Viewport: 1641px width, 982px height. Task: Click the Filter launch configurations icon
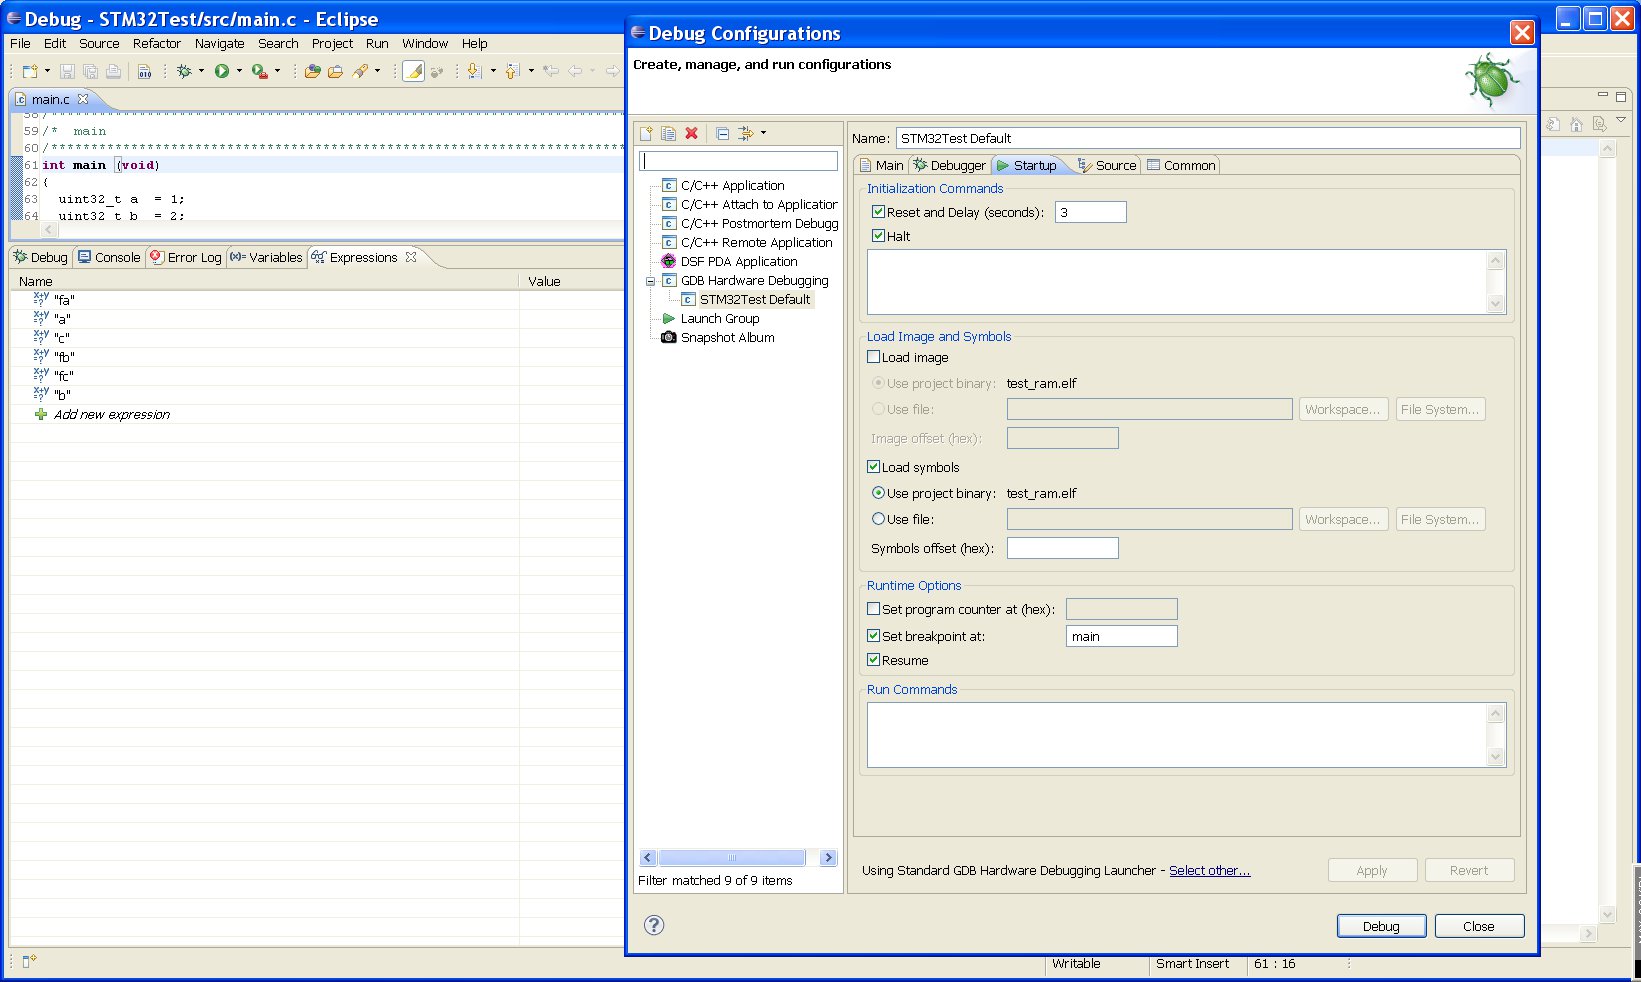746,133
